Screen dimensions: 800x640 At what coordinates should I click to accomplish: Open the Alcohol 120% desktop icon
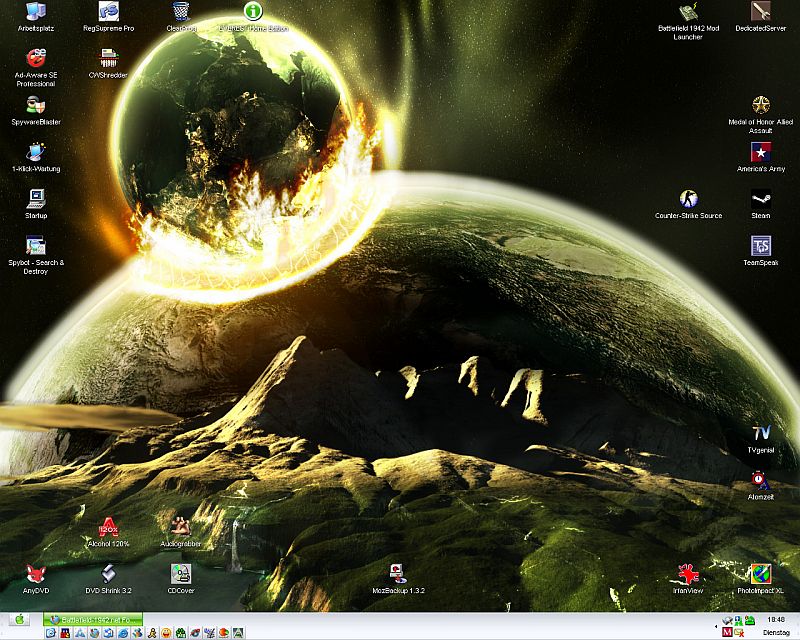coord(108,527)
